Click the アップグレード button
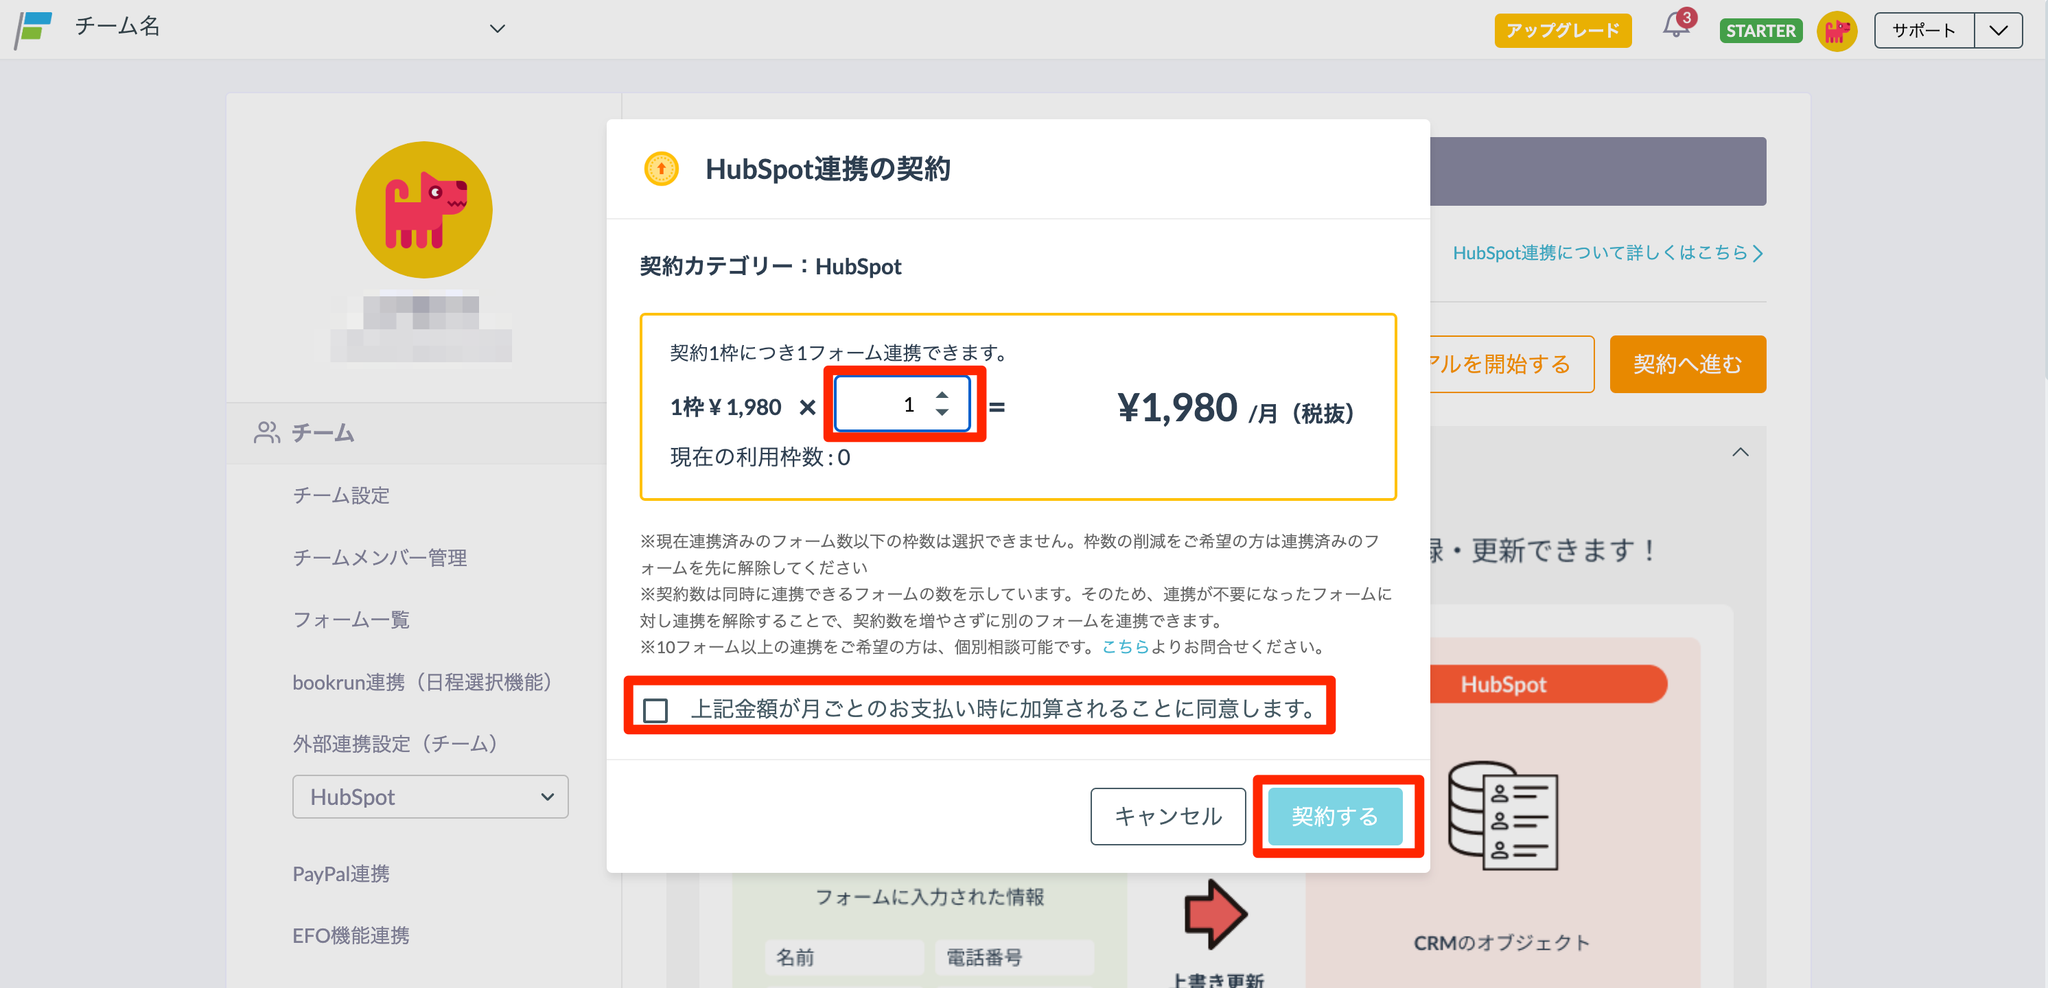 pyautogui.click(x=1563, y=30)
